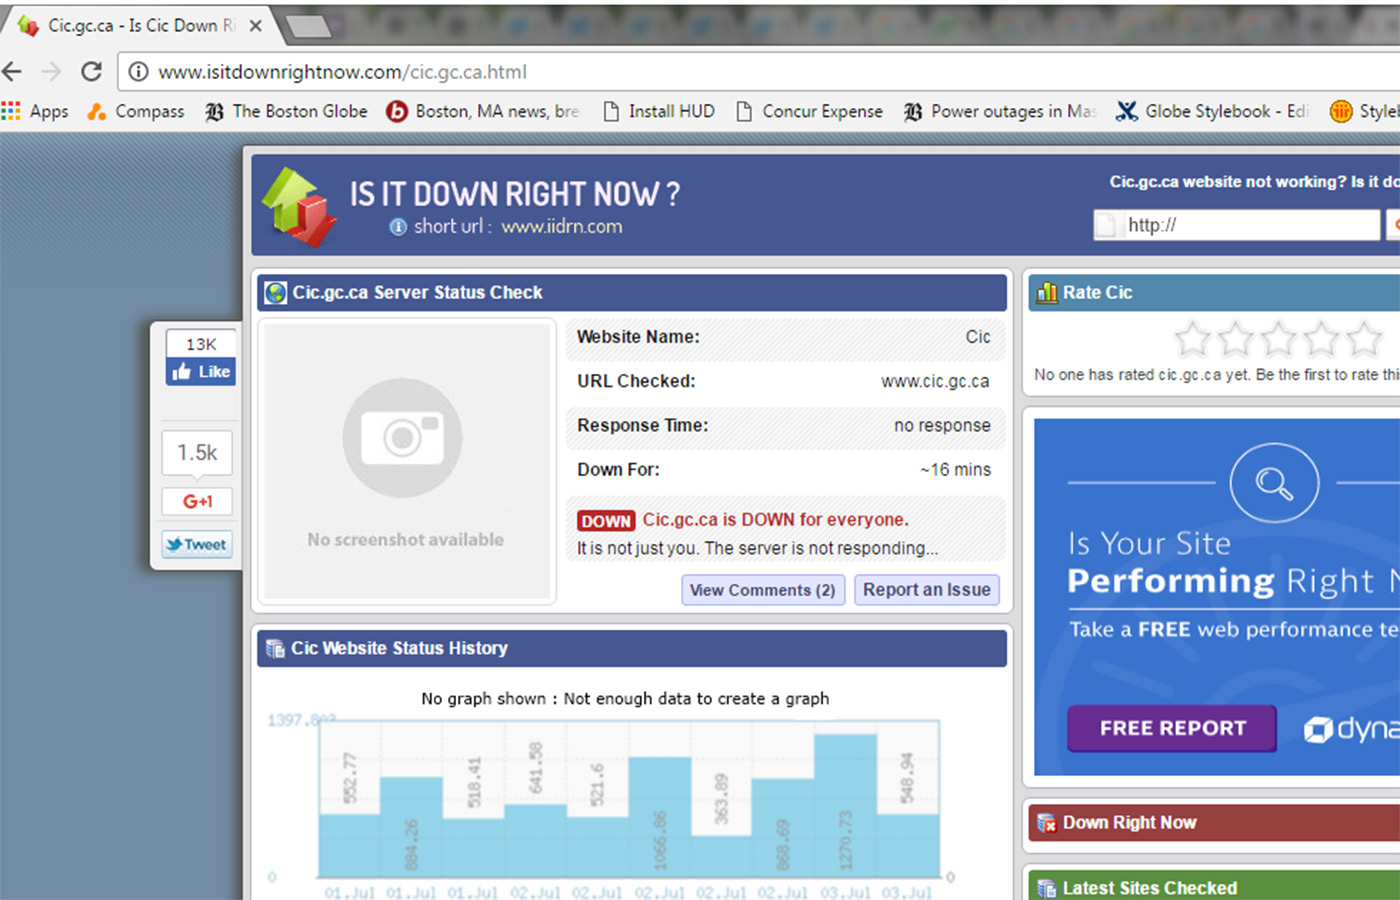Click the Cic Website Status History icon

coord(275,649)
